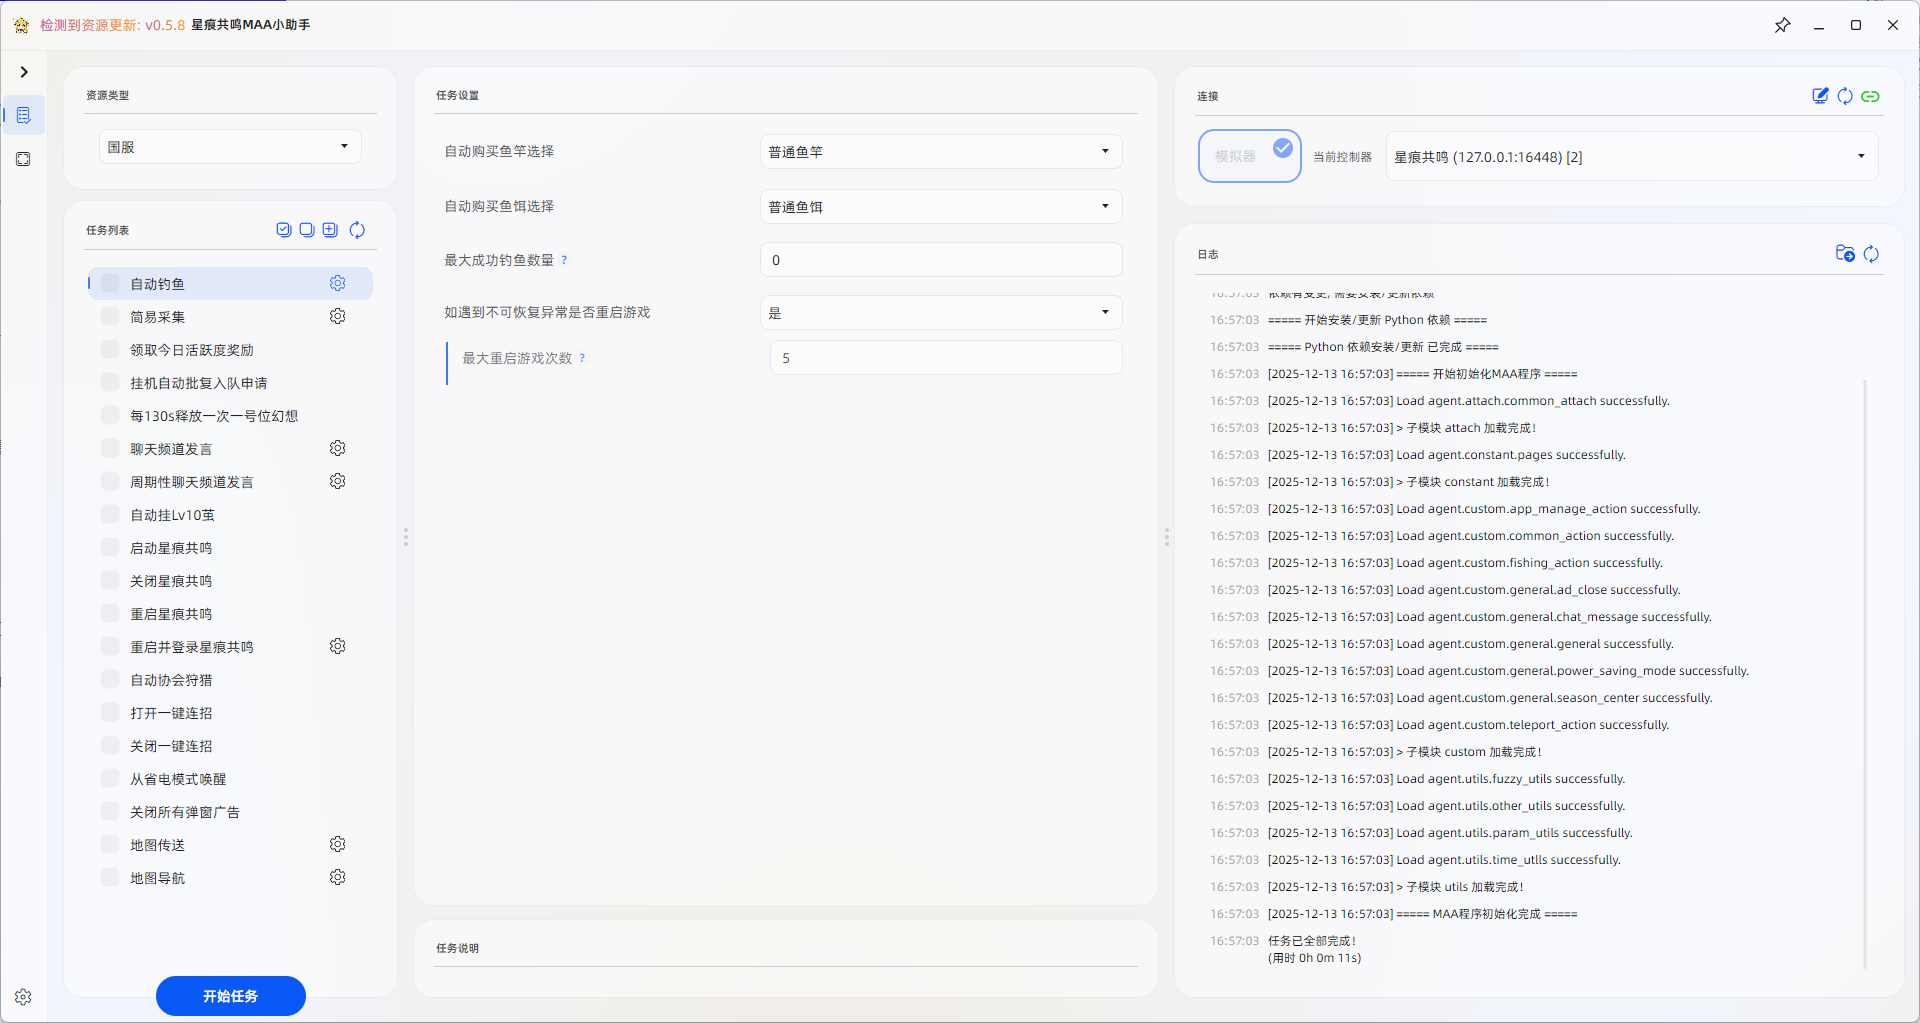Pin the window with the pushpin icon
This screenshot has width=1920, height=1023.
(1782, 25)
